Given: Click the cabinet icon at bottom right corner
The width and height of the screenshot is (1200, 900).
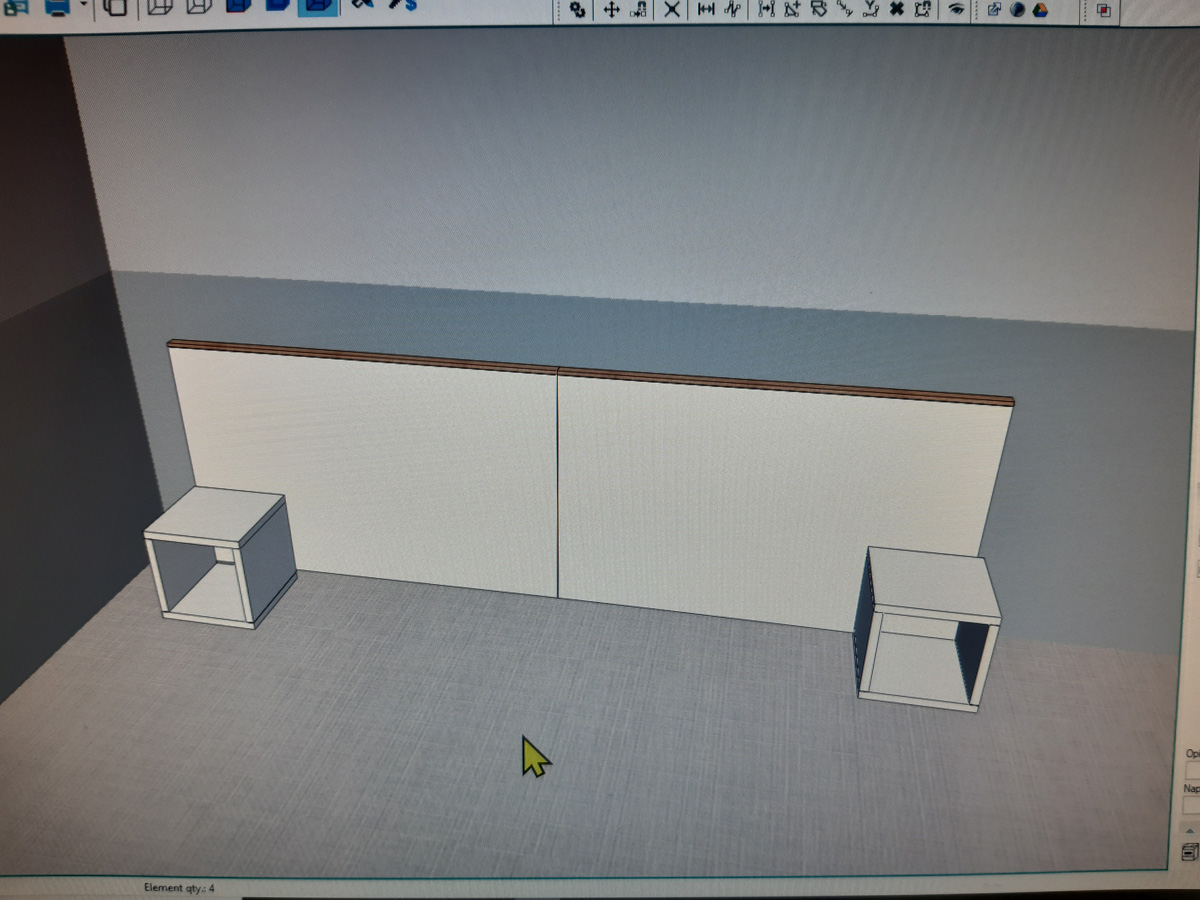Looking at the screenshot, I should pyautogui.click(x=1191, y=852).
